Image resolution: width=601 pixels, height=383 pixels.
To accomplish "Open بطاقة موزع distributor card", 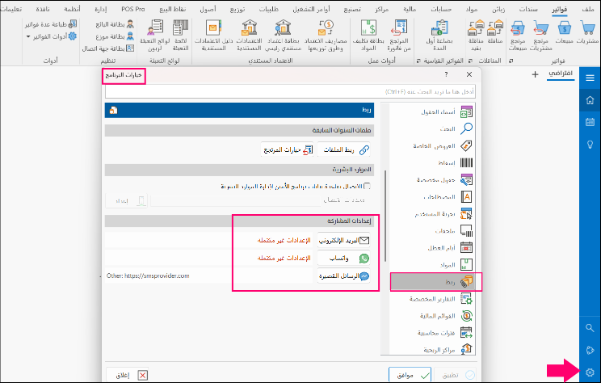I will point(115,36).
